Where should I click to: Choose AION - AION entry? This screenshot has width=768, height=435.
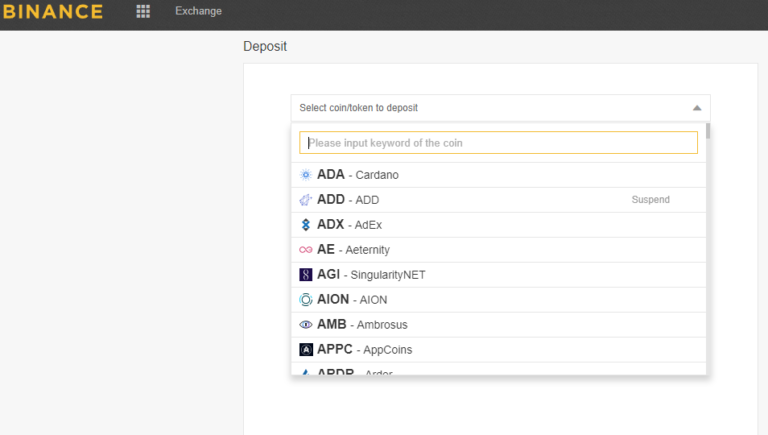(498, 300)
